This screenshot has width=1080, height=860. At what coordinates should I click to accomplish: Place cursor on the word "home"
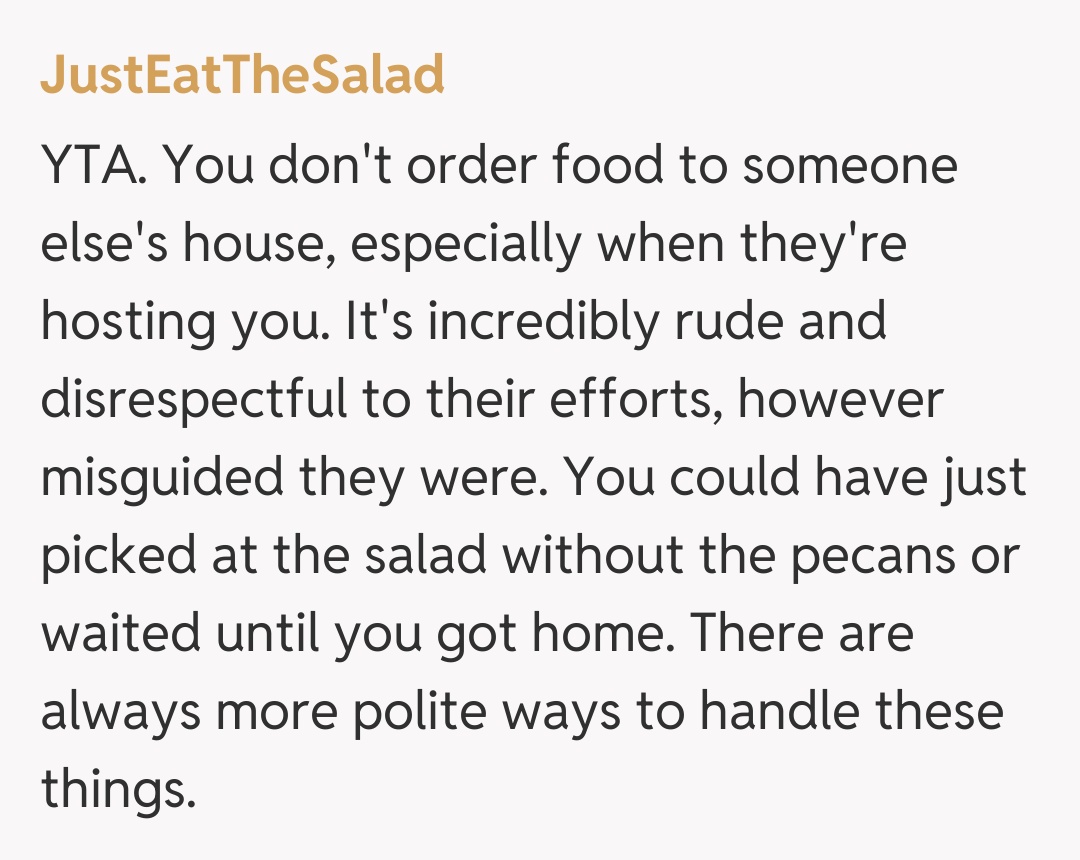pyautogui.click(x=608, y=635)
